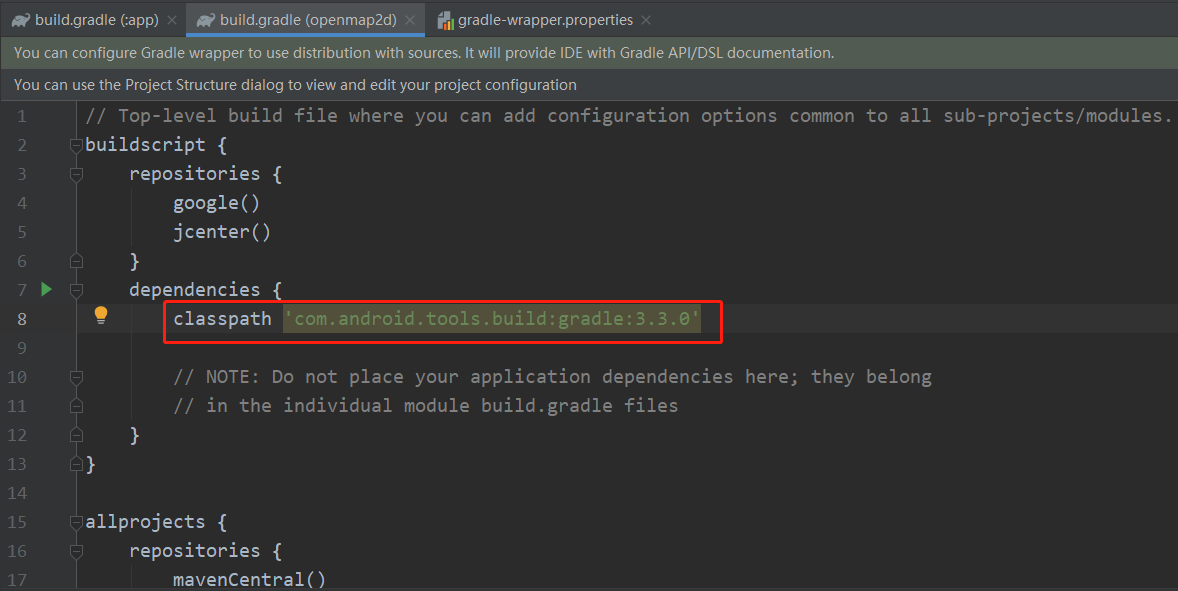
Task: Click the fold end marker on line 6
Action: 76,261
